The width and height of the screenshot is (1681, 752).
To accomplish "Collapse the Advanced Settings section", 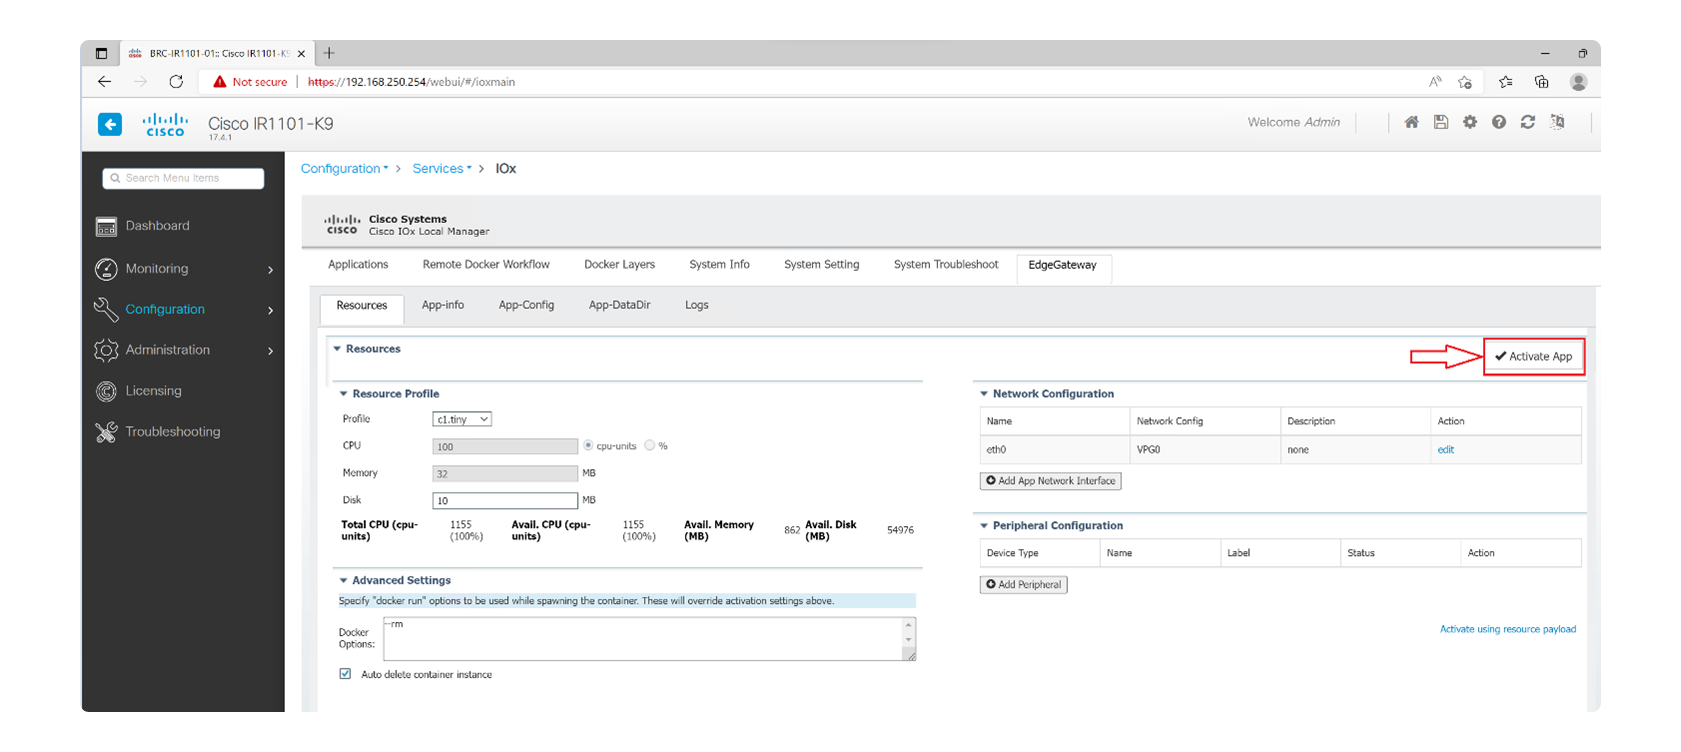I will [x=343, y=581].
